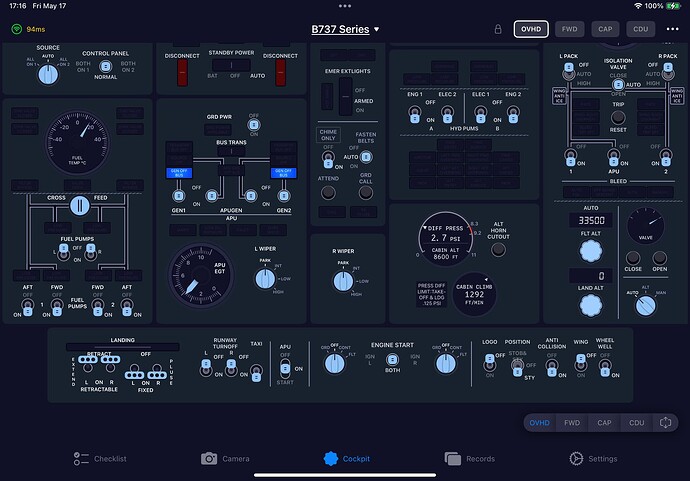Push the outflow valve OPEN button
This screenshot has width=690, height=481.
(x=659, y=258)
